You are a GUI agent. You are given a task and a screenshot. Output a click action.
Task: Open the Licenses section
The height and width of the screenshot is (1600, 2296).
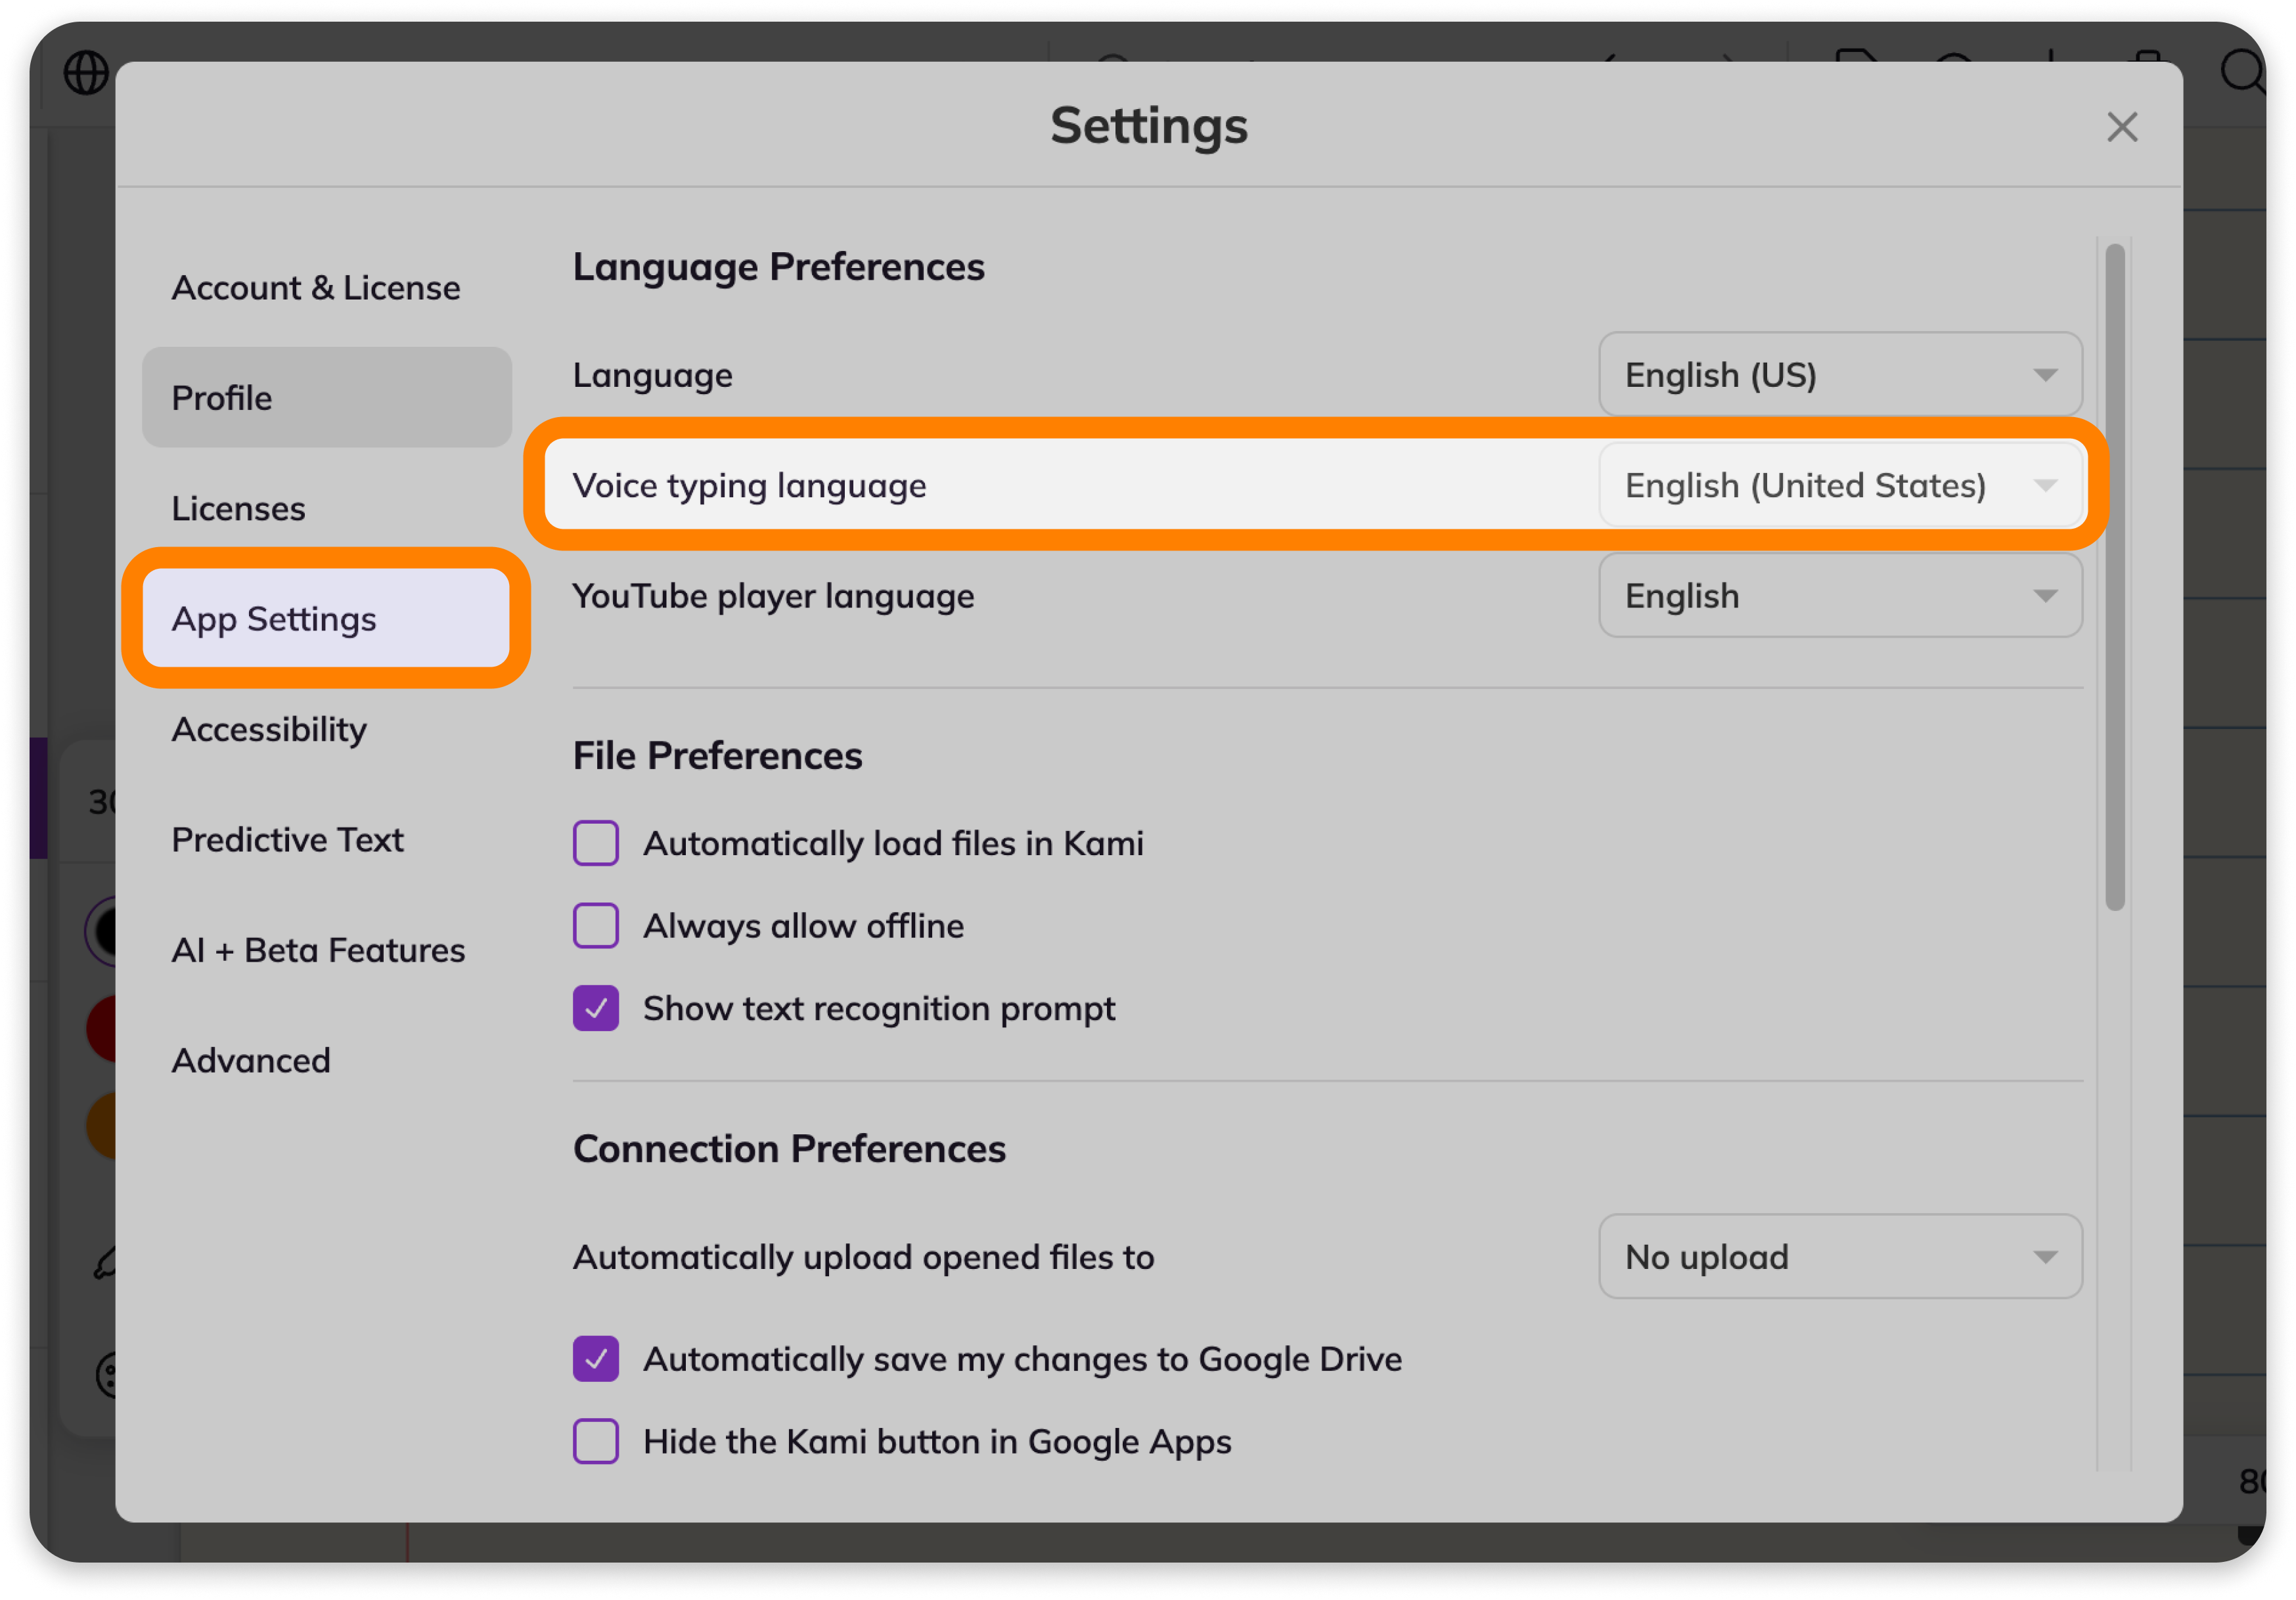326,508
